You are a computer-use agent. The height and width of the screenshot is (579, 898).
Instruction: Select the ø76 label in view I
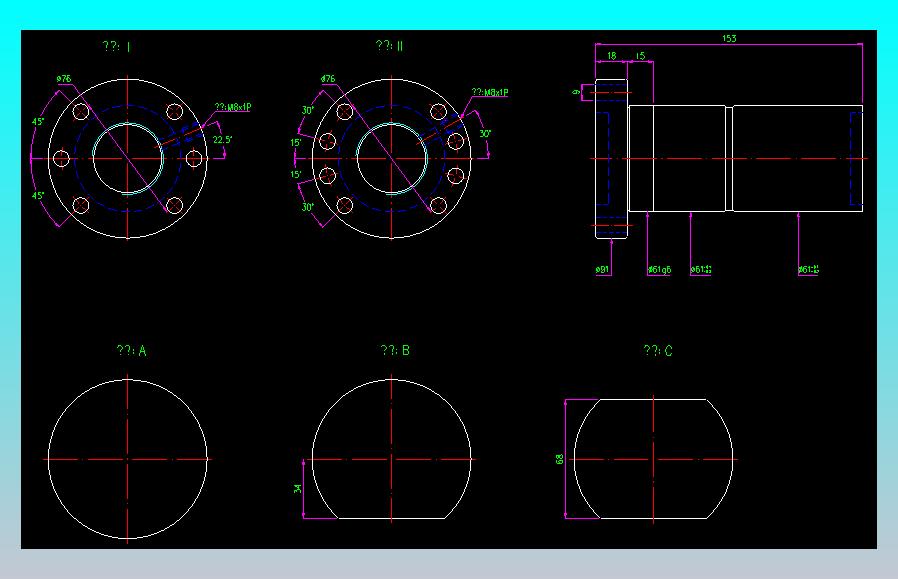[64, 78]
